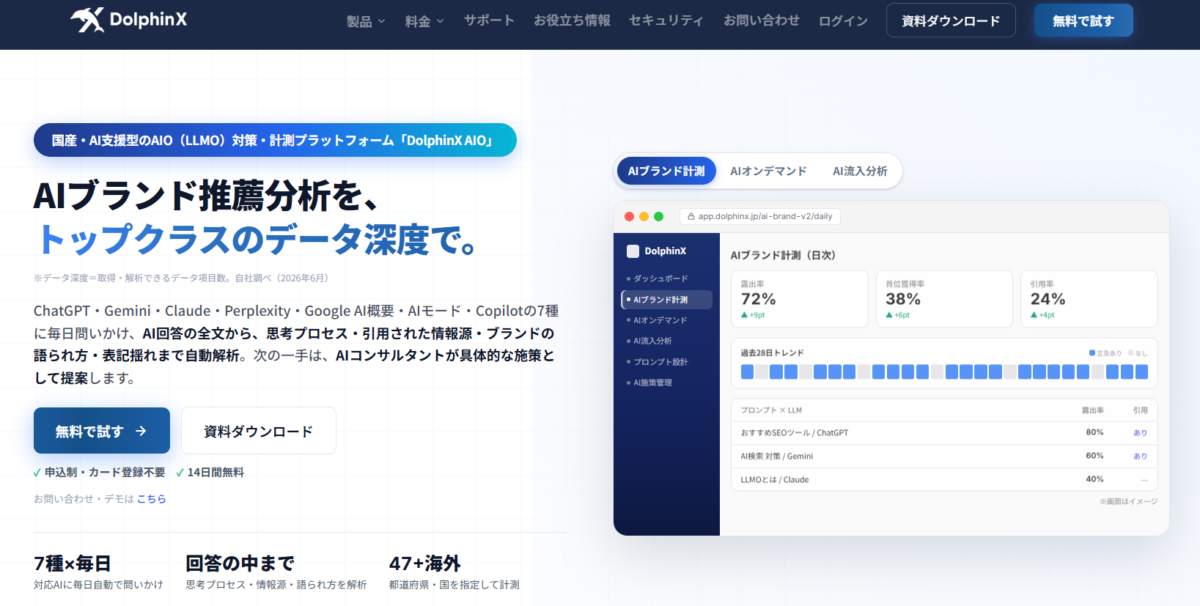Click the first blue trend square

747,372
